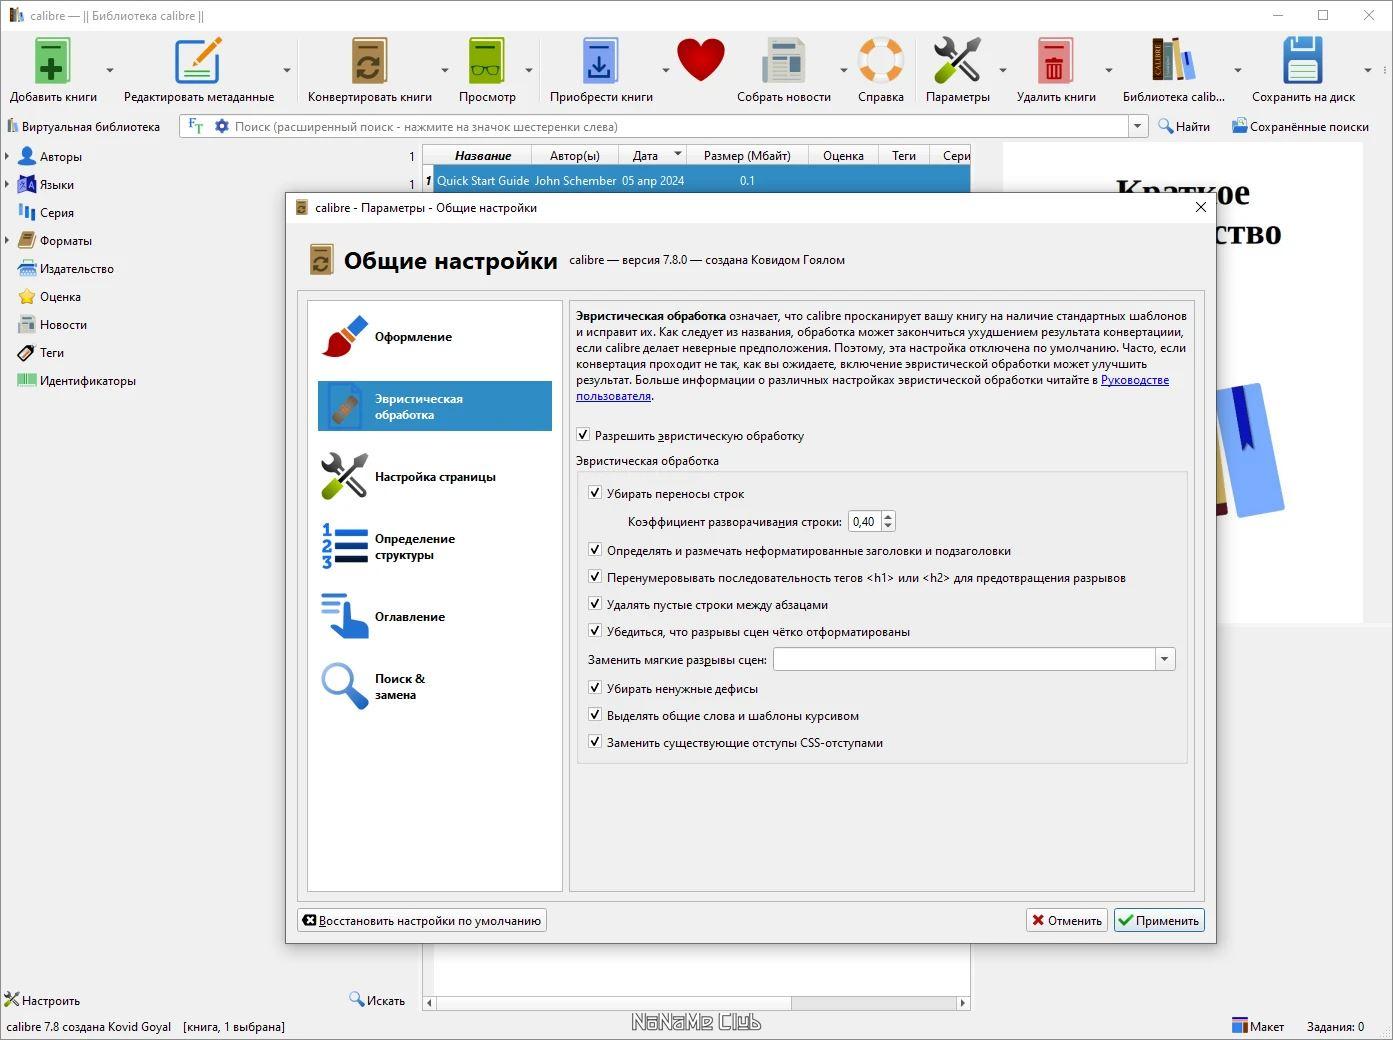Click the Добавить книги toolbar icon

(x=52, y=62)
